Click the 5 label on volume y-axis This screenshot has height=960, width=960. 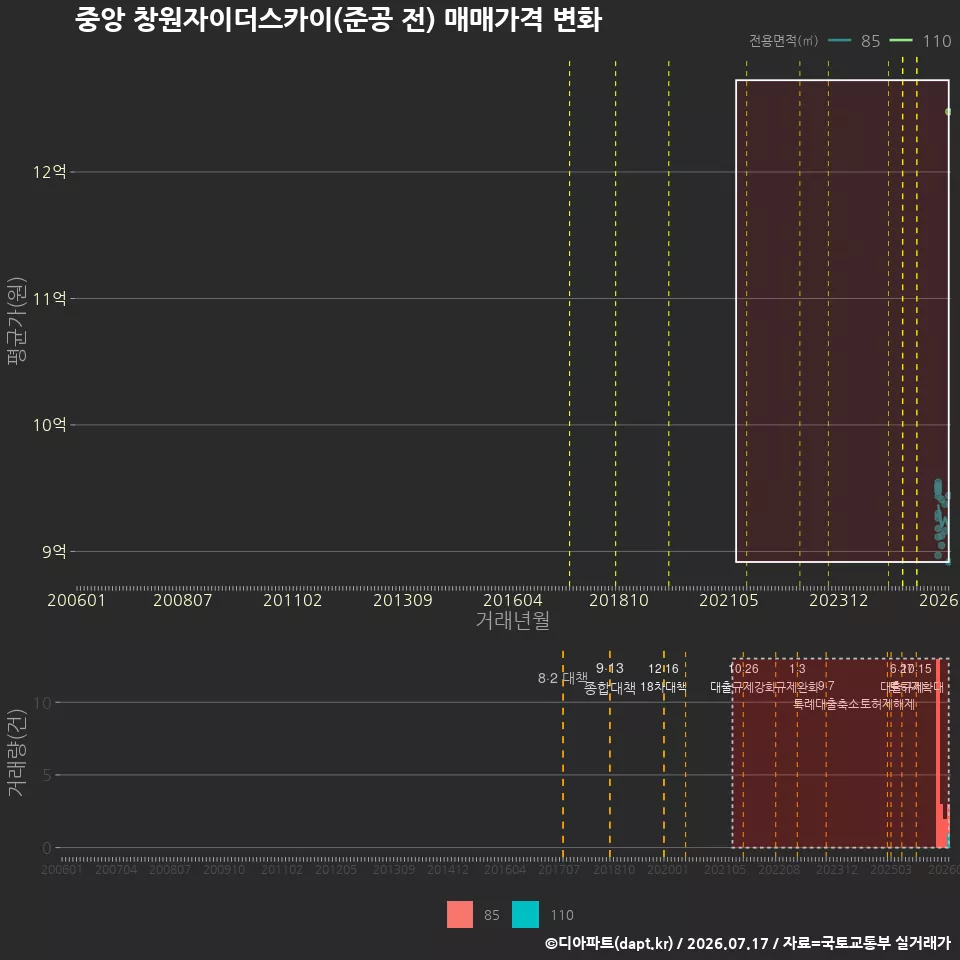point(47,775)
